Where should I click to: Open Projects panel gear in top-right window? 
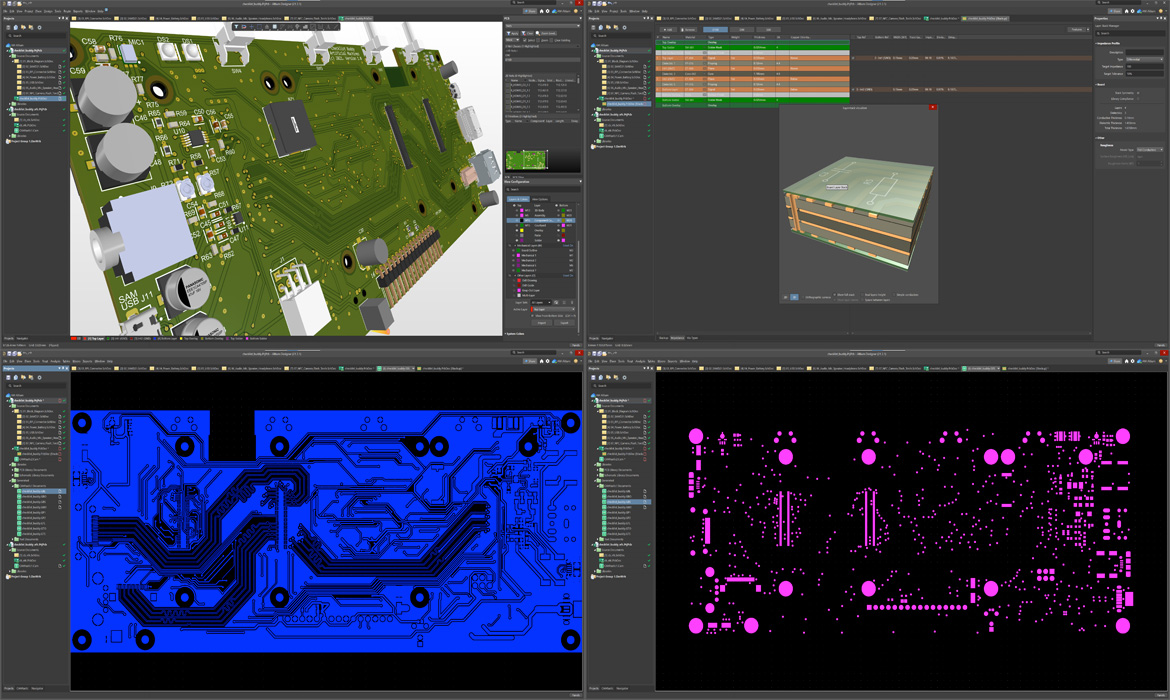coord(625,28)
